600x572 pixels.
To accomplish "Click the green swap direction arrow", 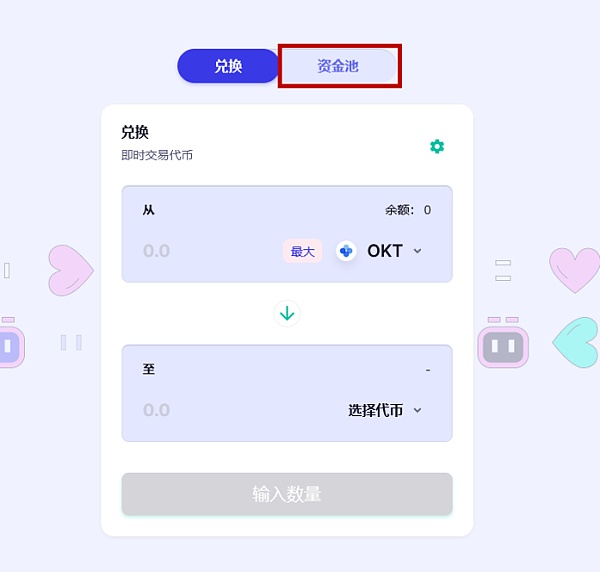I will [x=287, y=314].
